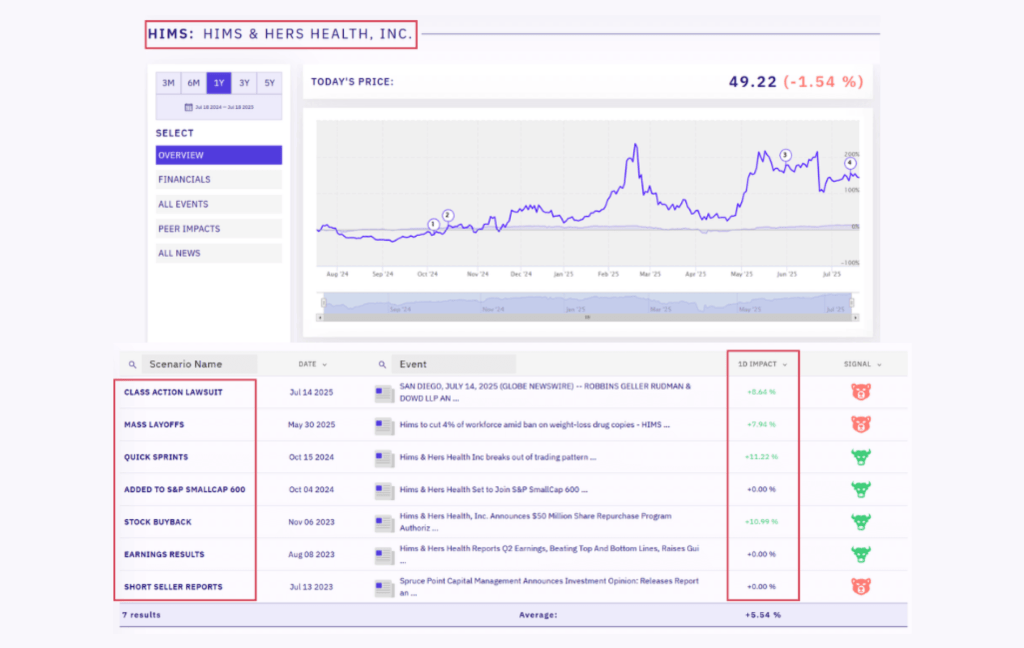Viewport: 1024px width, 648px height.
Task: Sort by the Signal column dropdown
Action: (863, 364)
